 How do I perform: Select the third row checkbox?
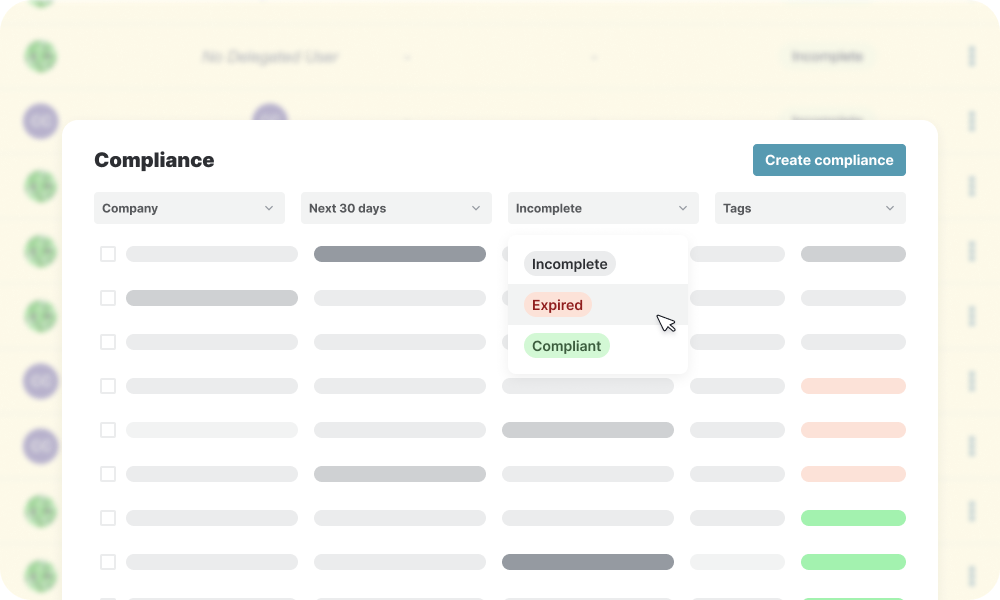click(x=108, y=342)
